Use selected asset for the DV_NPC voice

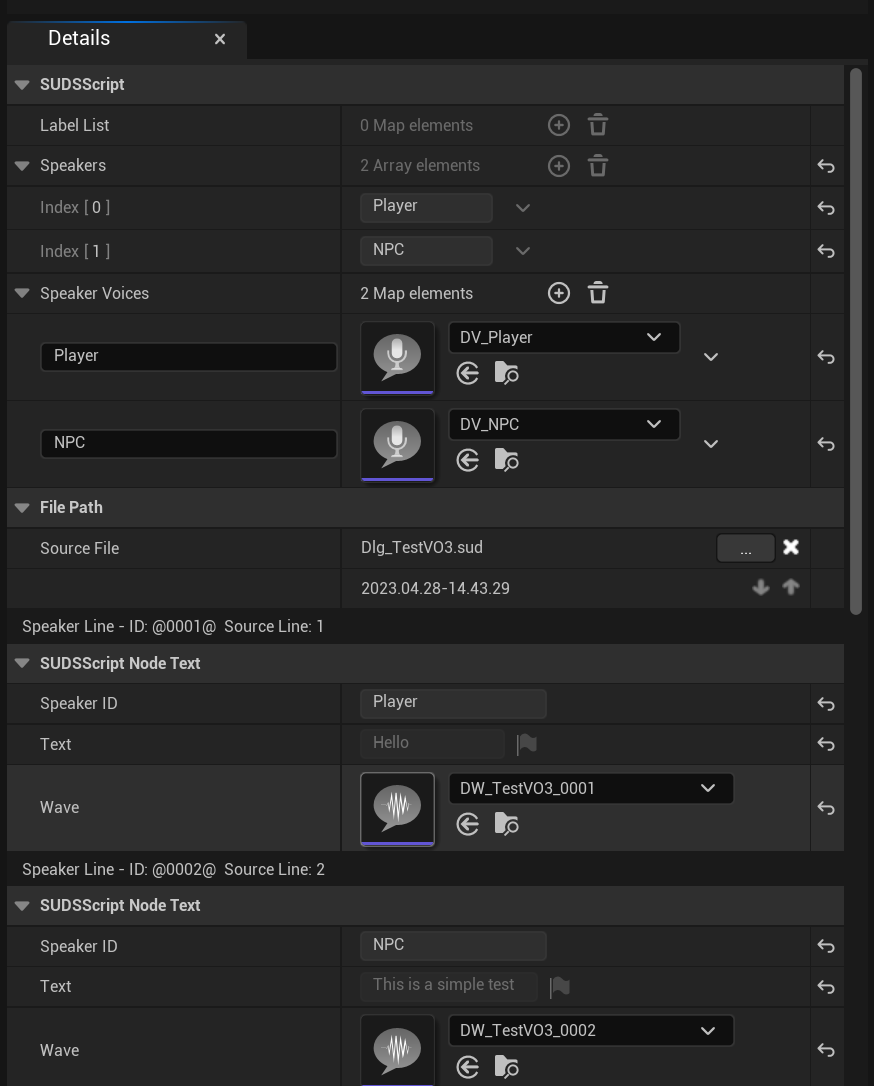pyautogui.click(x=468, y=460)
